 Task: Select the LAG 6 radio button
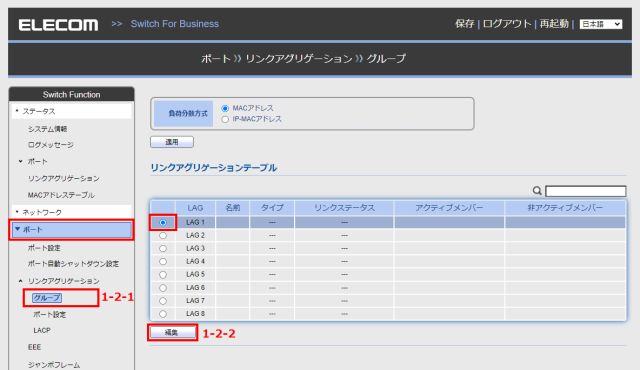coord(163,288)
